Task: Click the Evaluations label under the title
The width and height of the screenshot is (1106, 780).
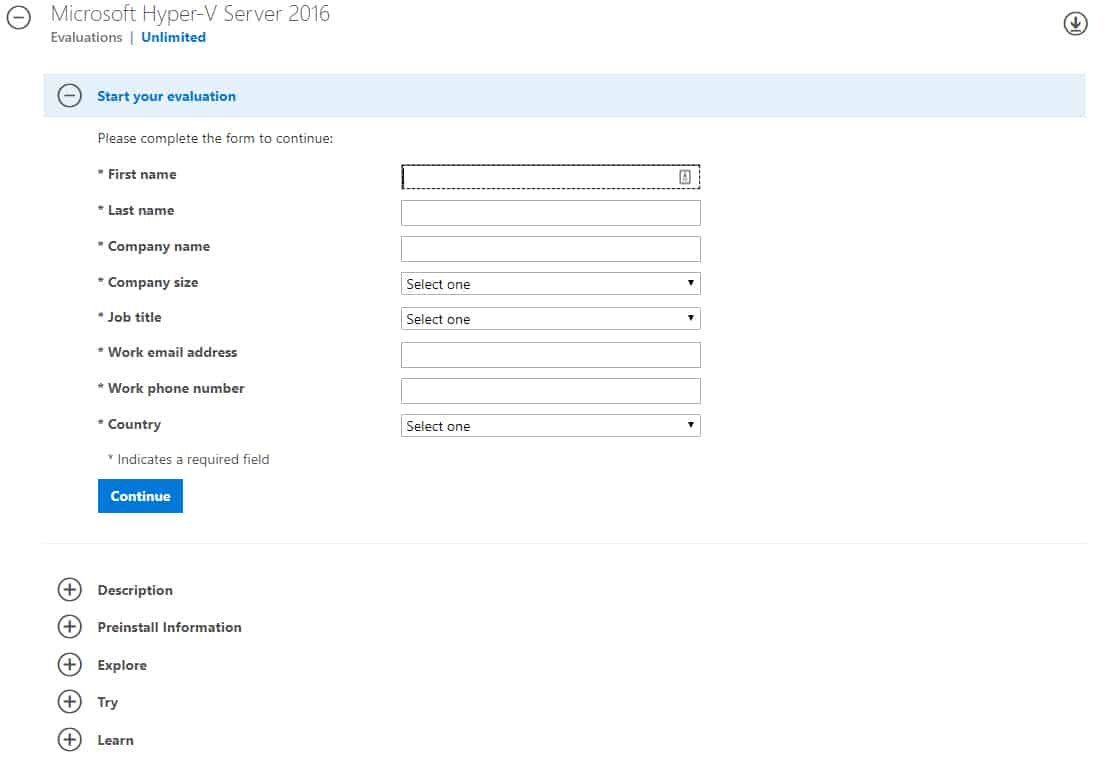Action: pos(86,37)
